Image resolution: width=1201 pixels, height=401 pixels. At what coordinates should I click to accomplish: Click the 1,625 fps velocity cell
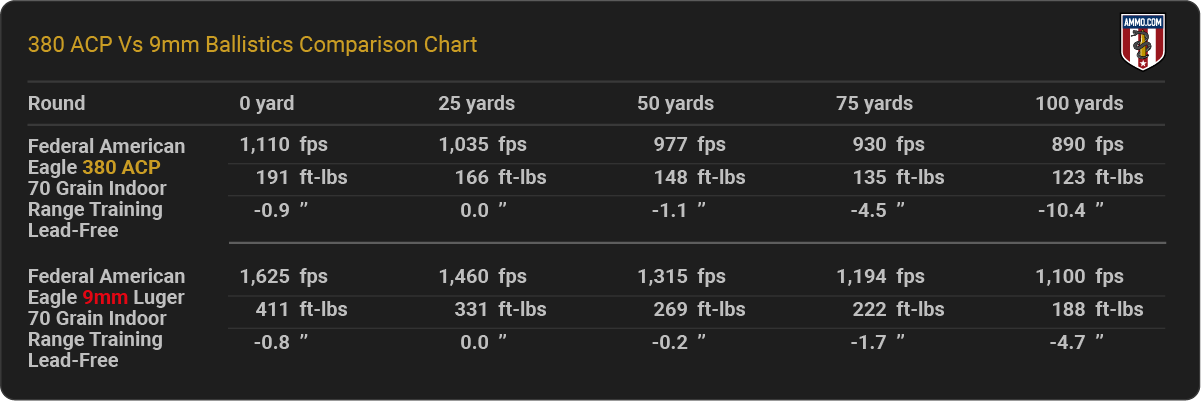(x=283, y=276)
